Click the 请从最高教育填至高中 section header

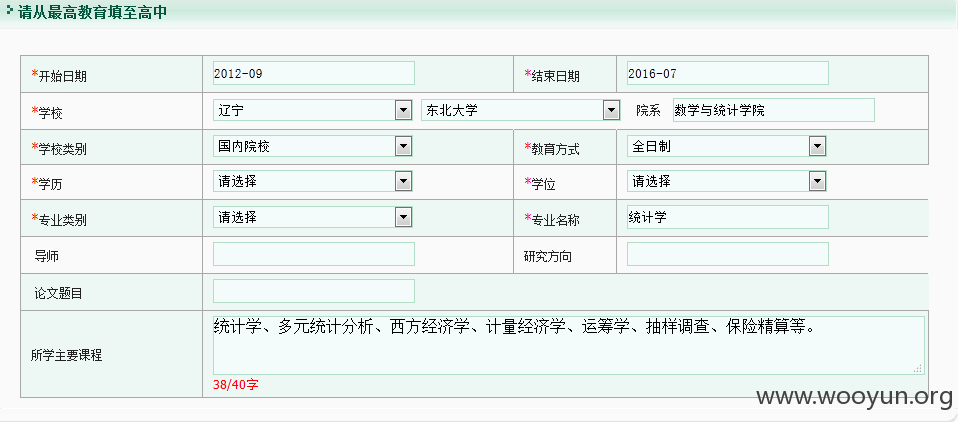(92, 12)
